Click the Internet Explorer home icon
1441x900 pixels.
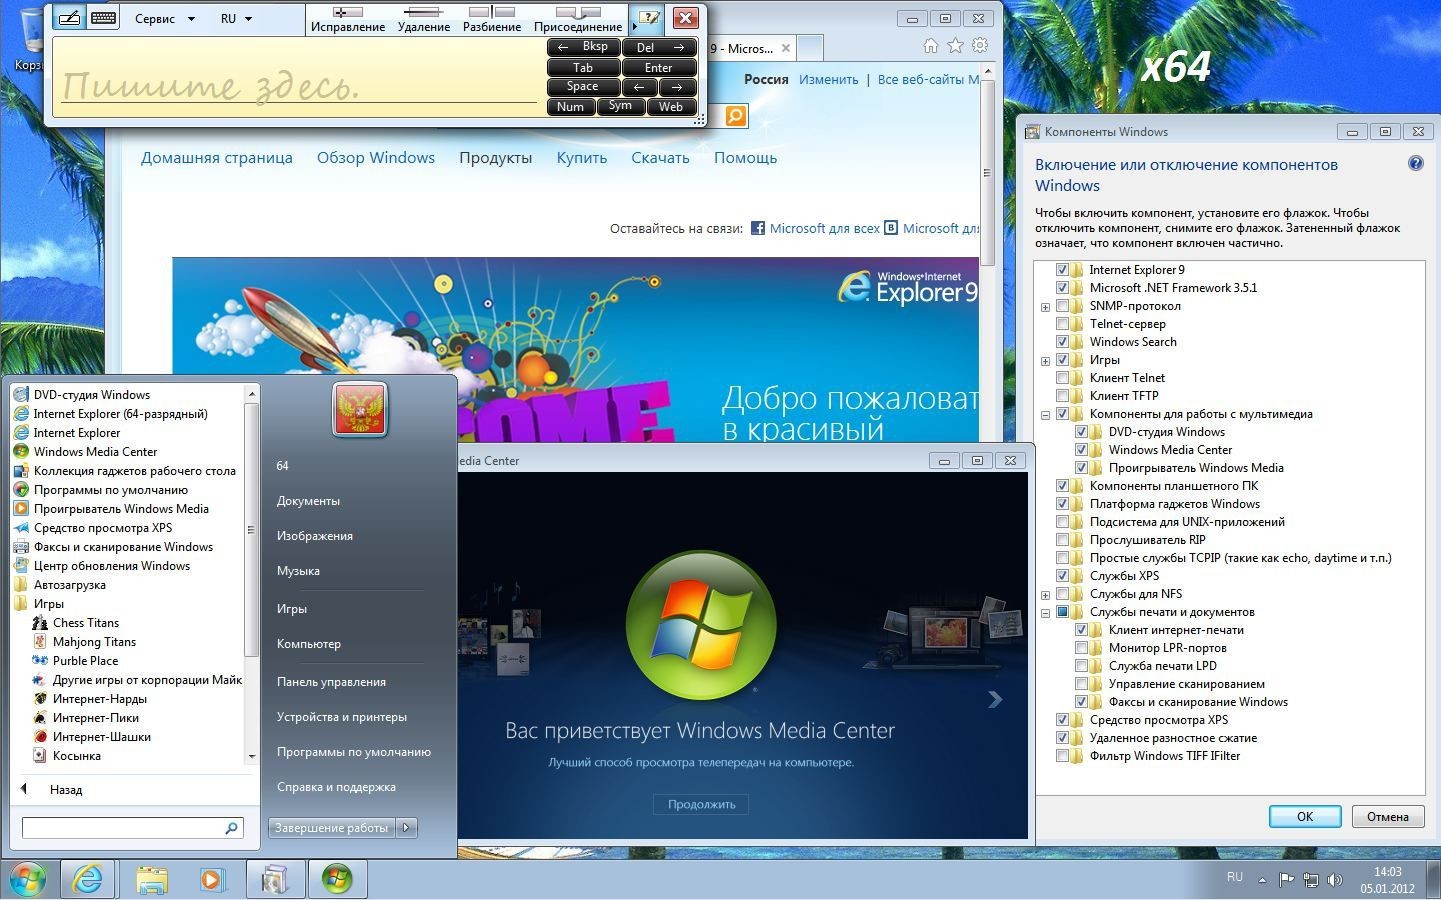tap(931, 46)
